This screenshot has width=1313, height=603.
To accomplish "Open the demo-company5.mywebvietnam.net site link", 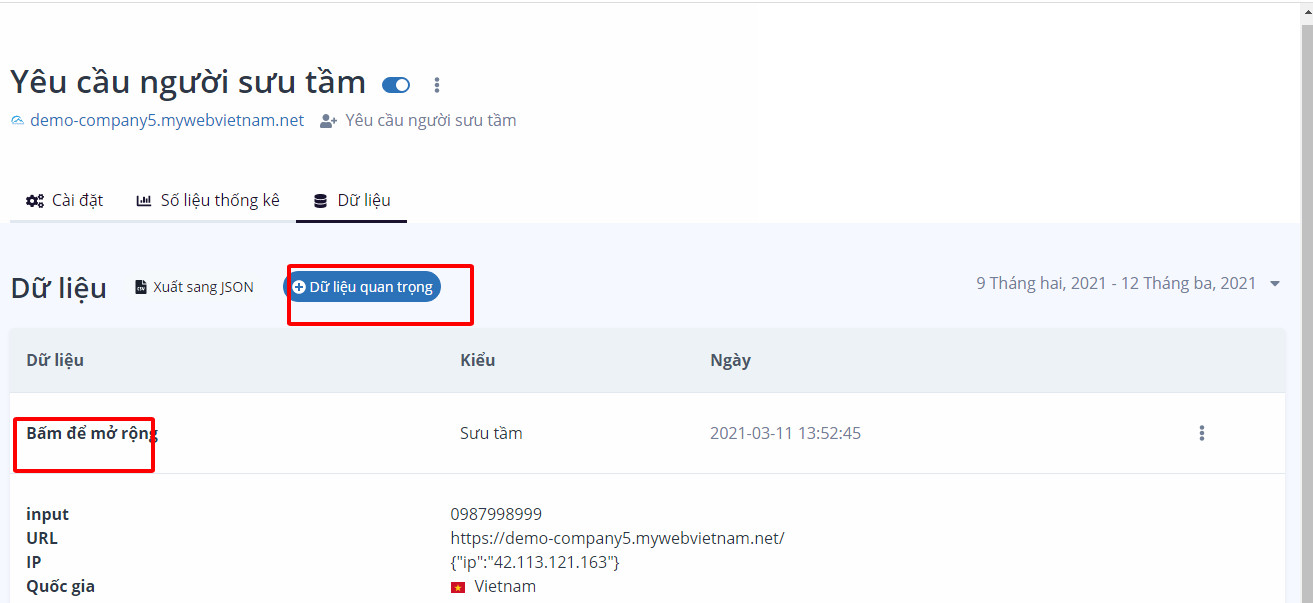I will [166, 120].
